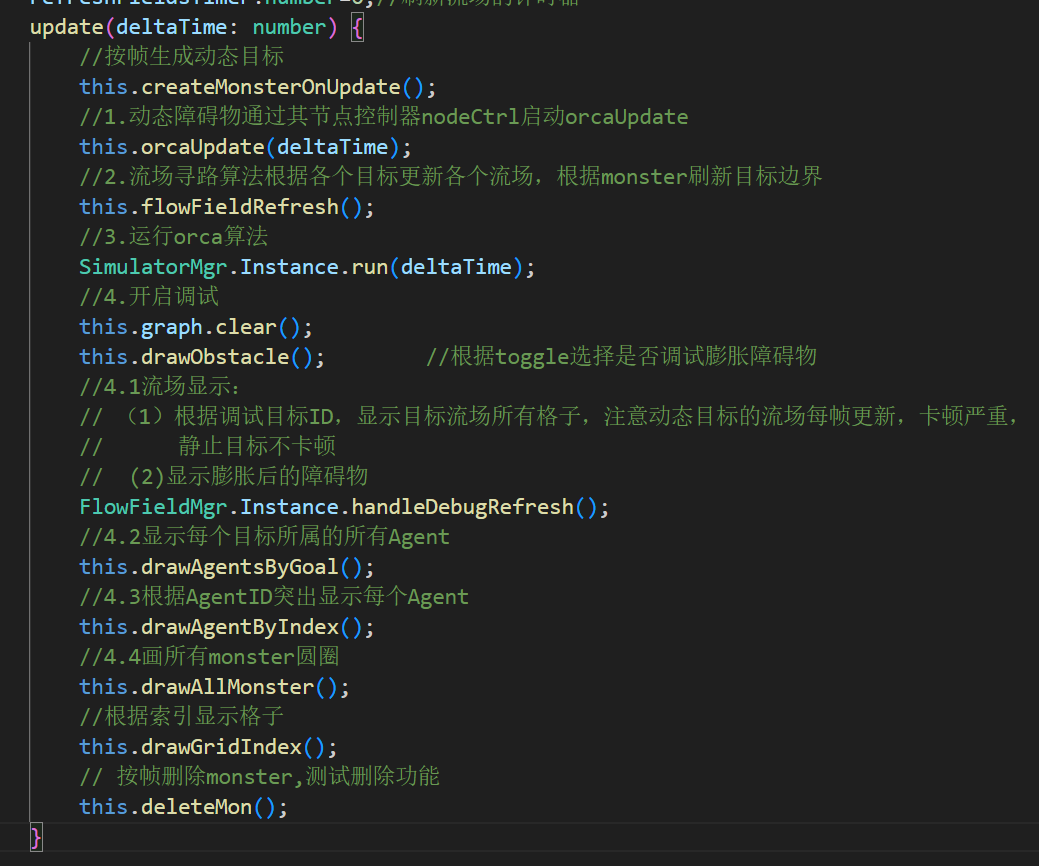The image size is (1039, 866).
Task: Click the drawAllMonster method call
Action: [x=227, y=687]
